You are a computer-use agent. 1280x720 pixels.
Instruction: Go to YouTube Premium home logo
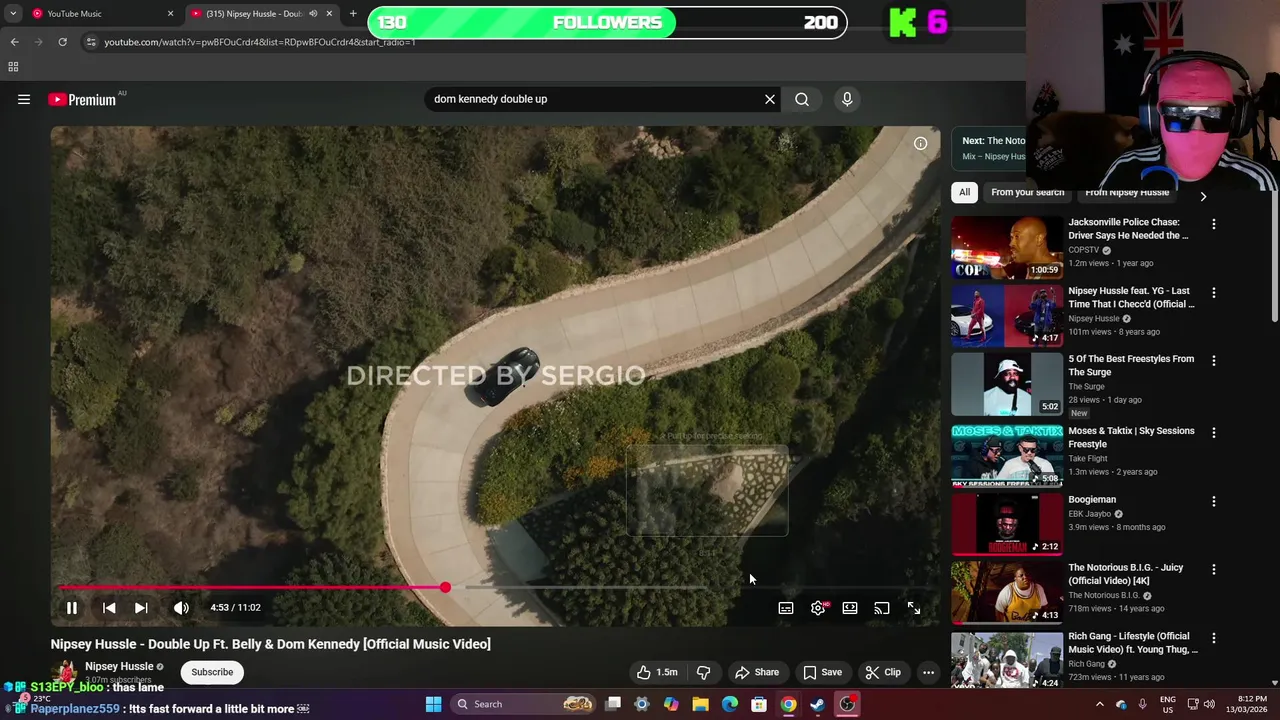coord(82,99)
